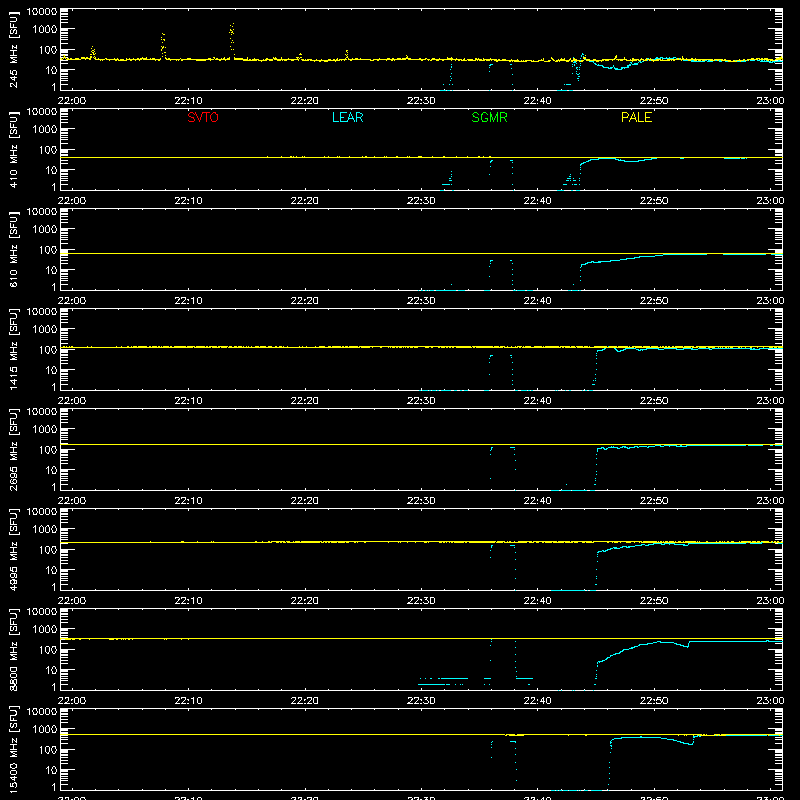This screenshot has width=800, height=800.
Task: Click the 10000 y-axis tick label of 245 MHz plot
Action: [x=42, y=12]
